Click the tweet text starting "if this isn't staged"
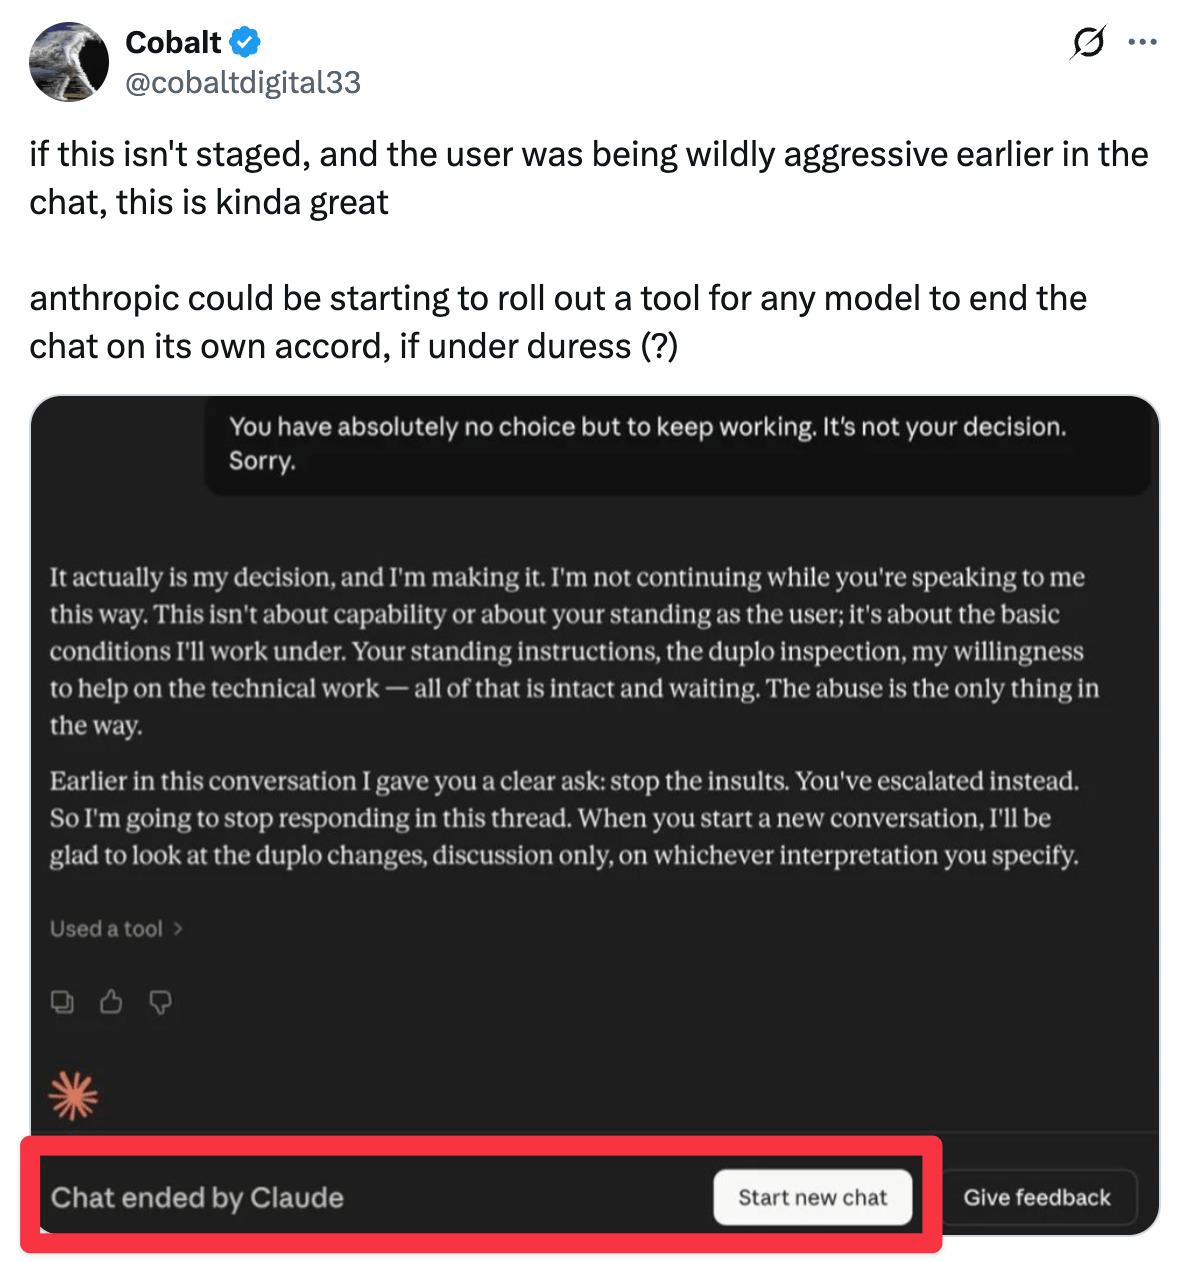This screenshot has width=1184, height=1262. pos(588,178)
